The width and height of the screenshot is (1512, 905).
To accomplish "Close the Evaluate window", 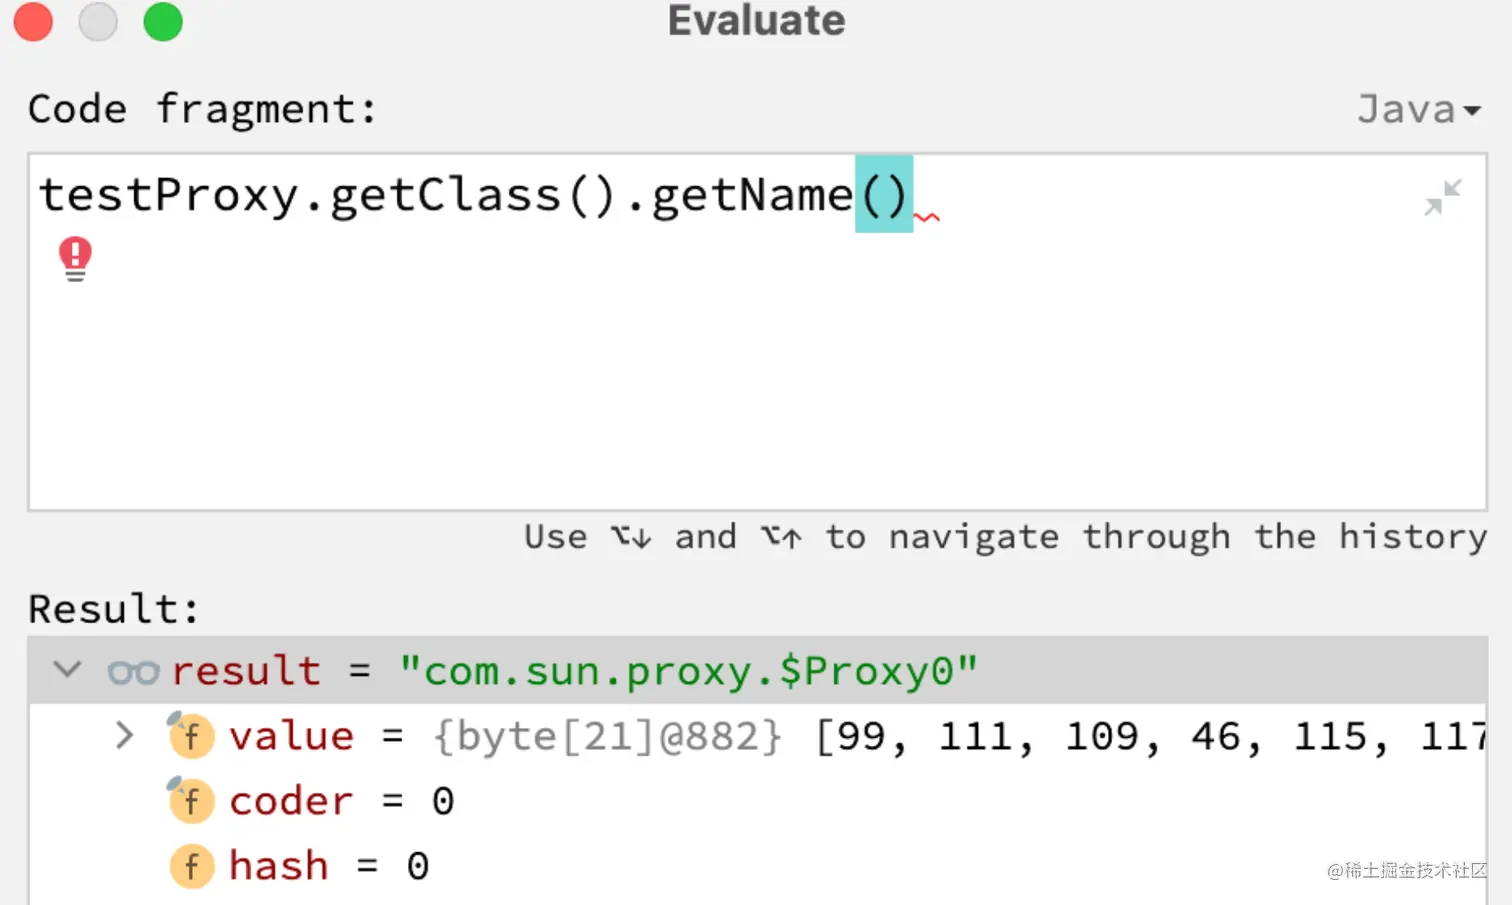I will pos(33,21).
